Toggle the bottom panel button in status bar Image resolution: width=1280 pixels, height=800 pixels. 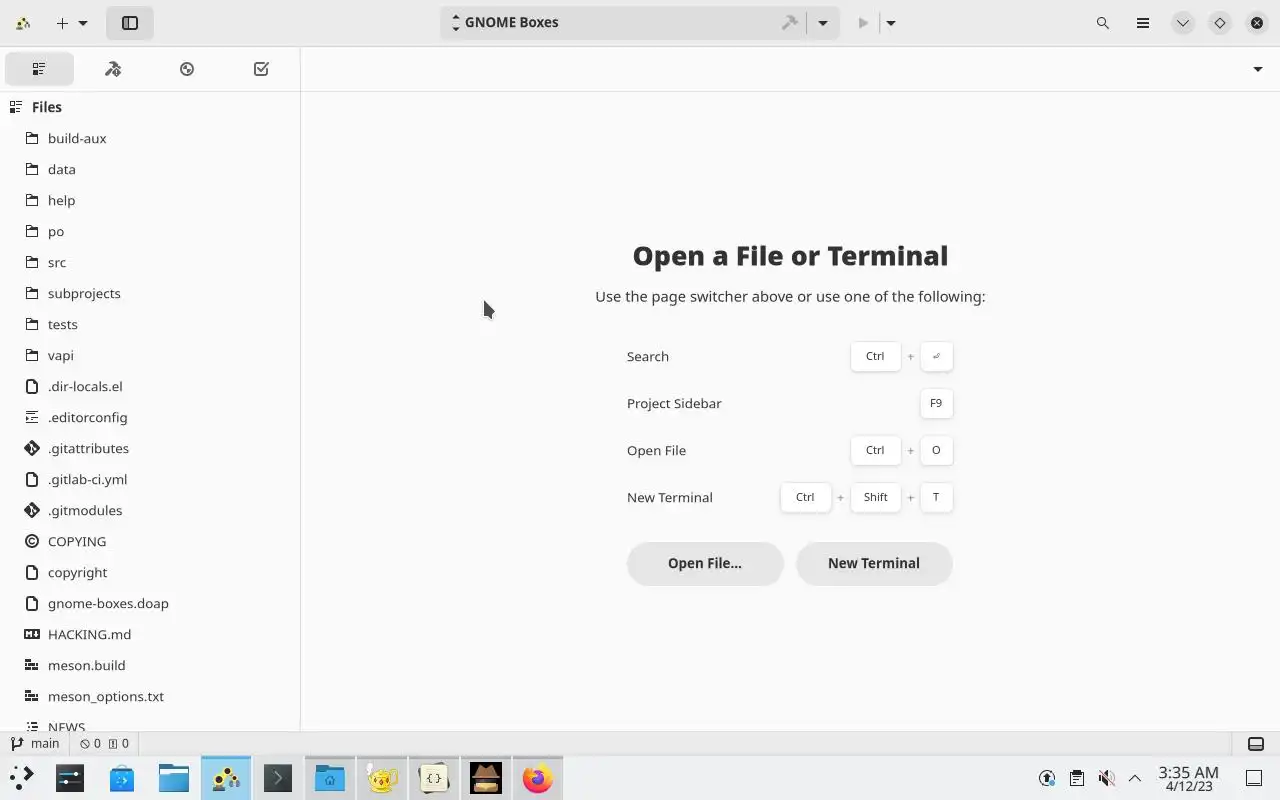1256,744
